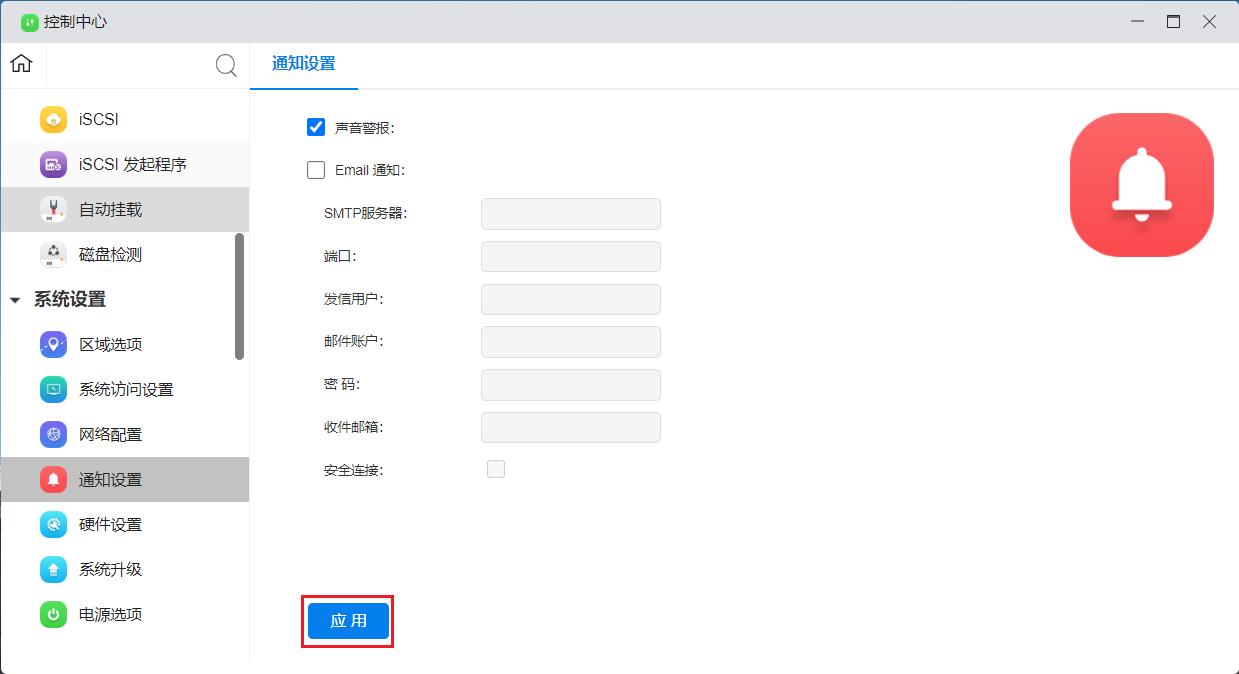Enable the Email 通知 checkbox
The image size is (1239, 674).
[316, 170]
